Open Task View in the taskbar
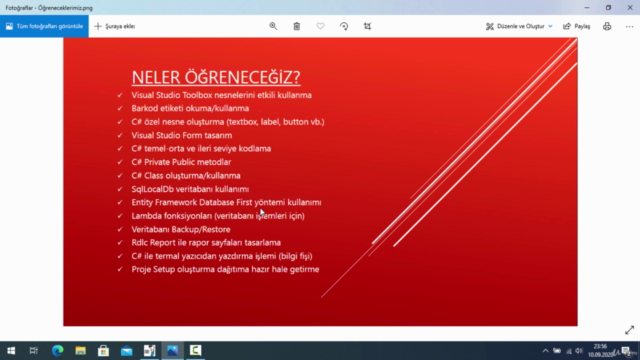The height and width of the screenshot is (360, 640). point(33,351)
